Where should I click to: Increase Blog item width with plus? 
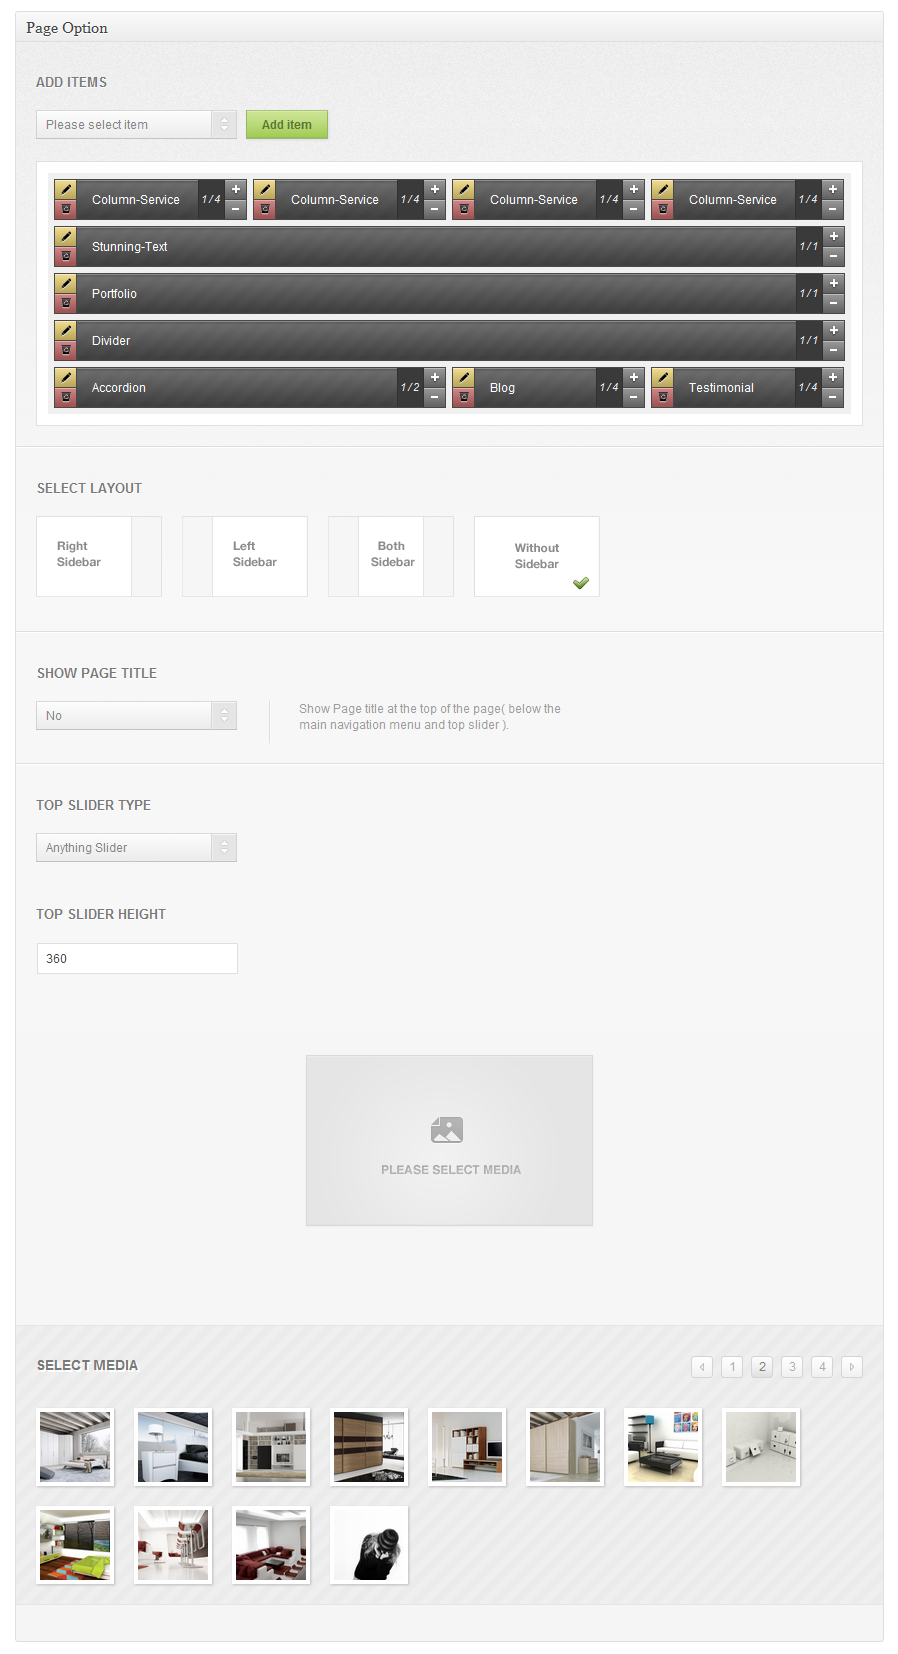pos(634,377)
